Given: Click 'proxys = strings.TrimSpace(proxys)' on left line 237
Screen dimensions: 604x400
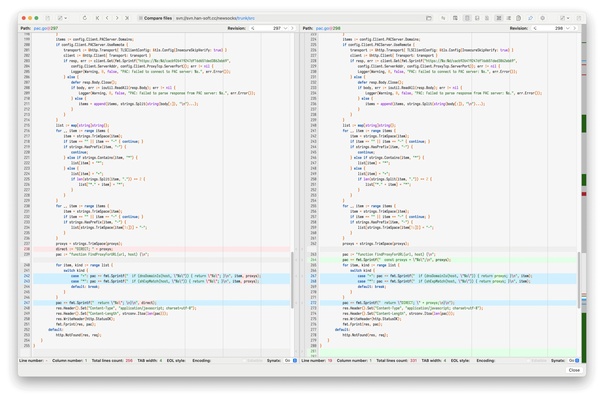Looking at the screenshot, I should click(x=89, y=244).
